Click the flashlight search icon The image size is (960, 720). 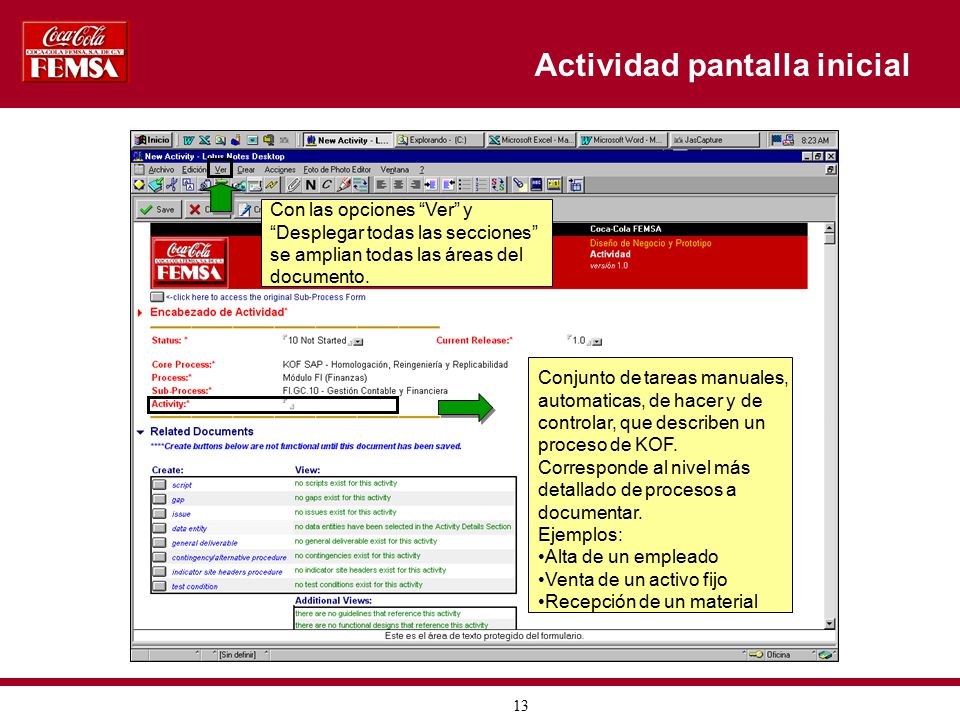click(x=520, y=185)
